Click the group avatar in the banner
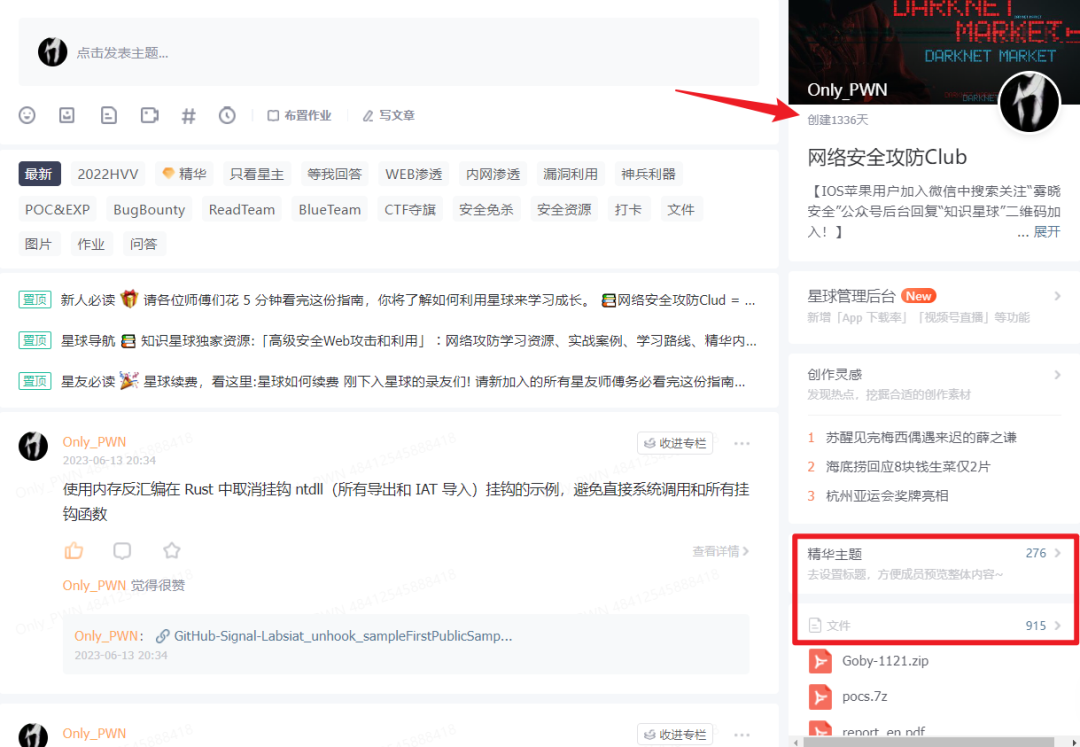This screenshot has height=747, width=1080. 1030,102
